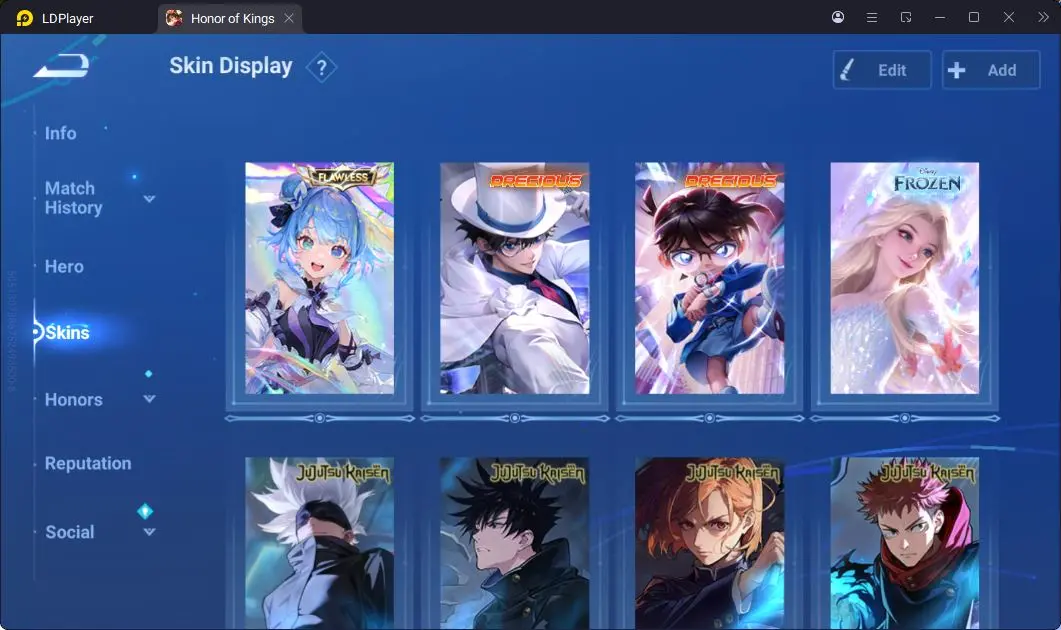Image resolution: width=1061 pixels, height=630 pixels.
Task: Select the Flawless blue-haired girl skin card
Action: point(319,278)
